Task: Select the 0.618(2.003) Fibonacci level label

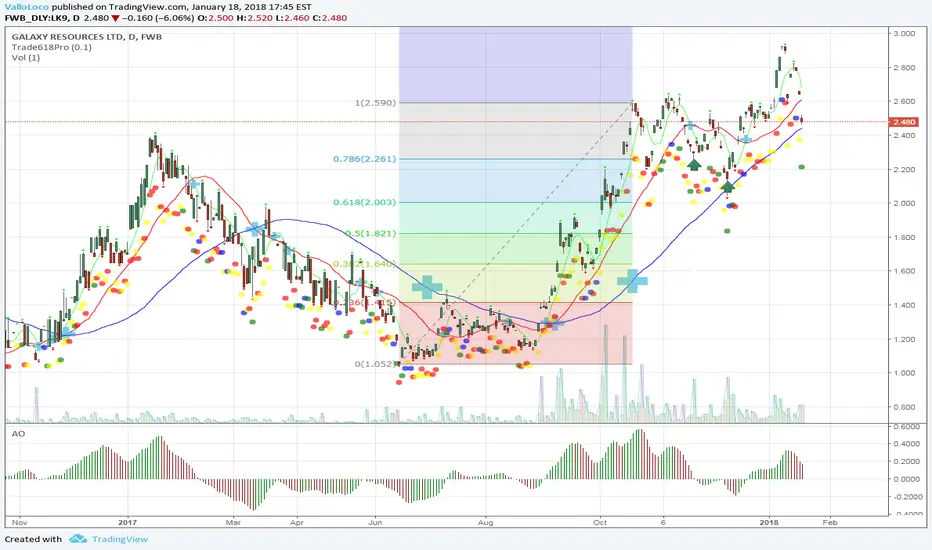Action: point(364,202)
